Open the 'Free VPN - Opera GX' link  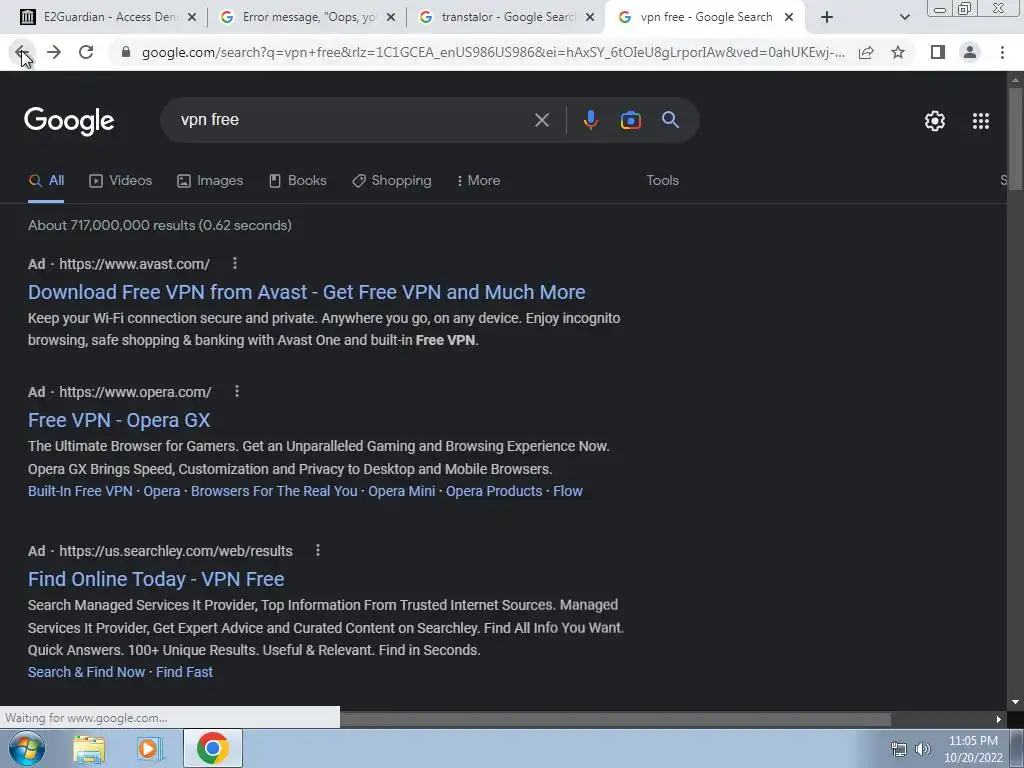coord(119,420)
